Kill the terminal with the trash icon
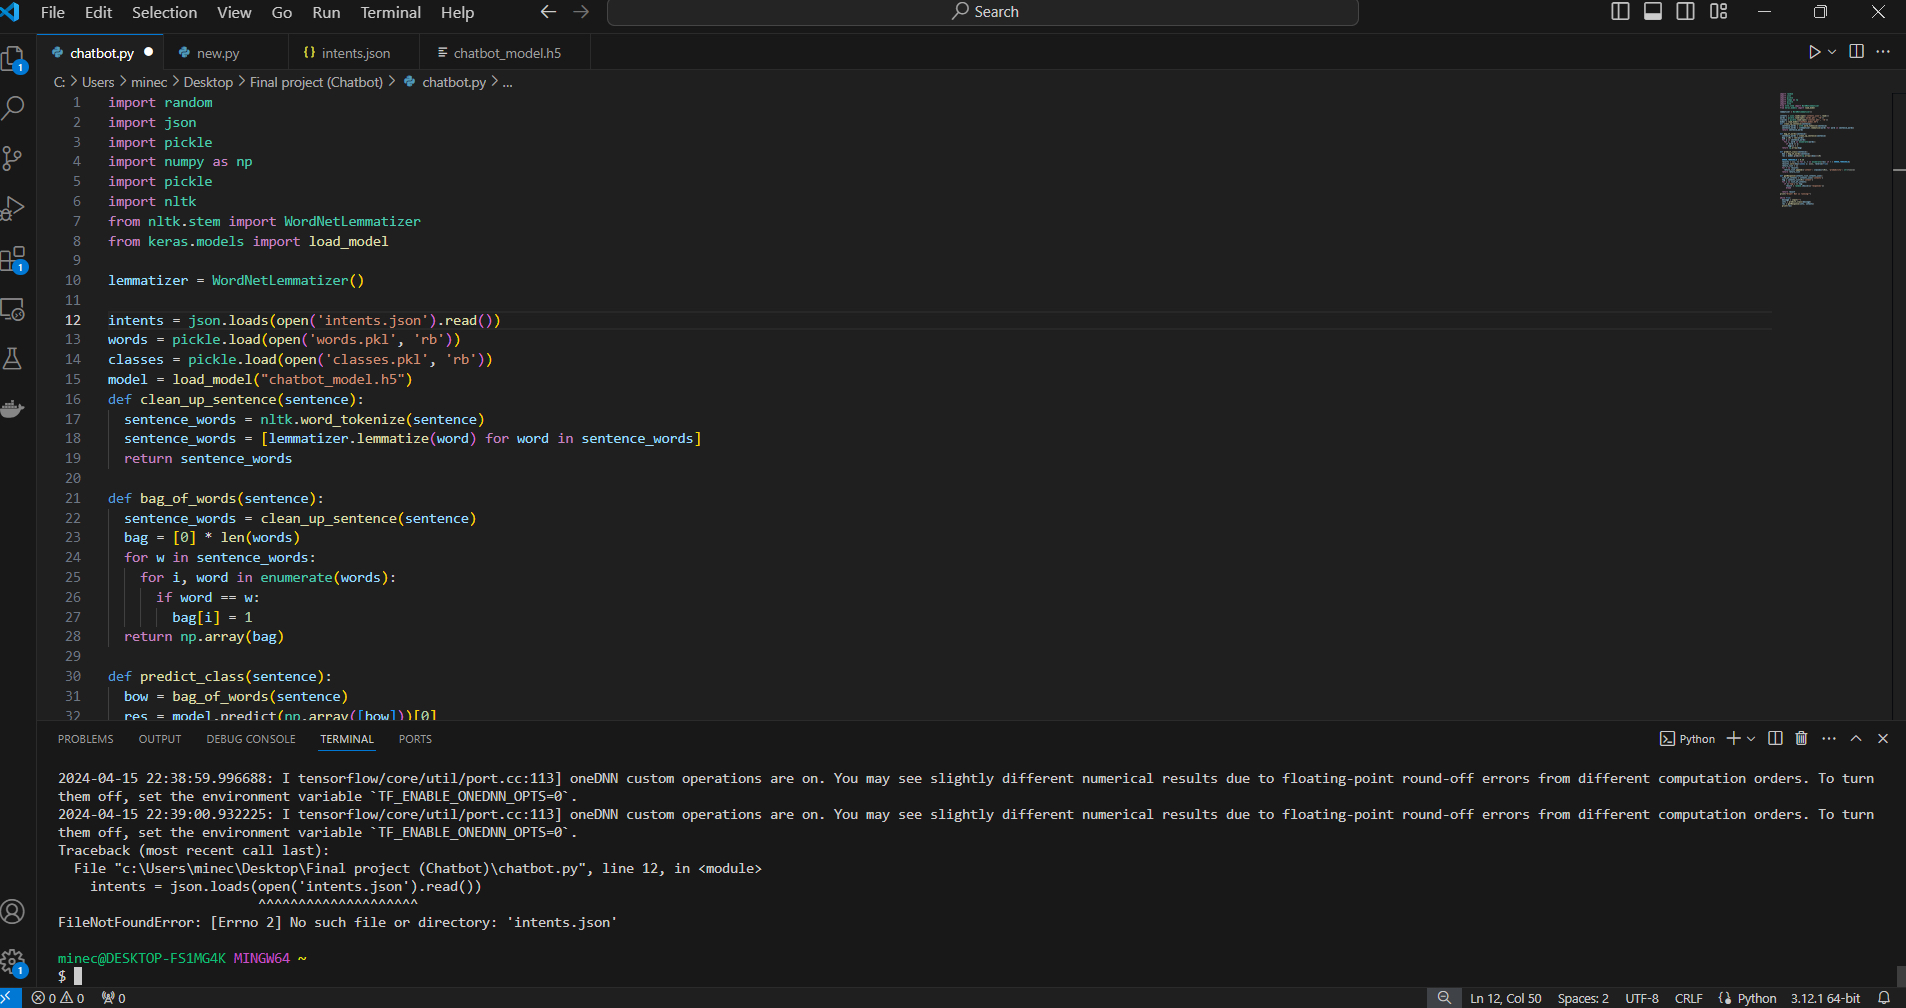The width and height of the screenshot is (1906, 1008). pyautogui.click(x=1801, y=738)
